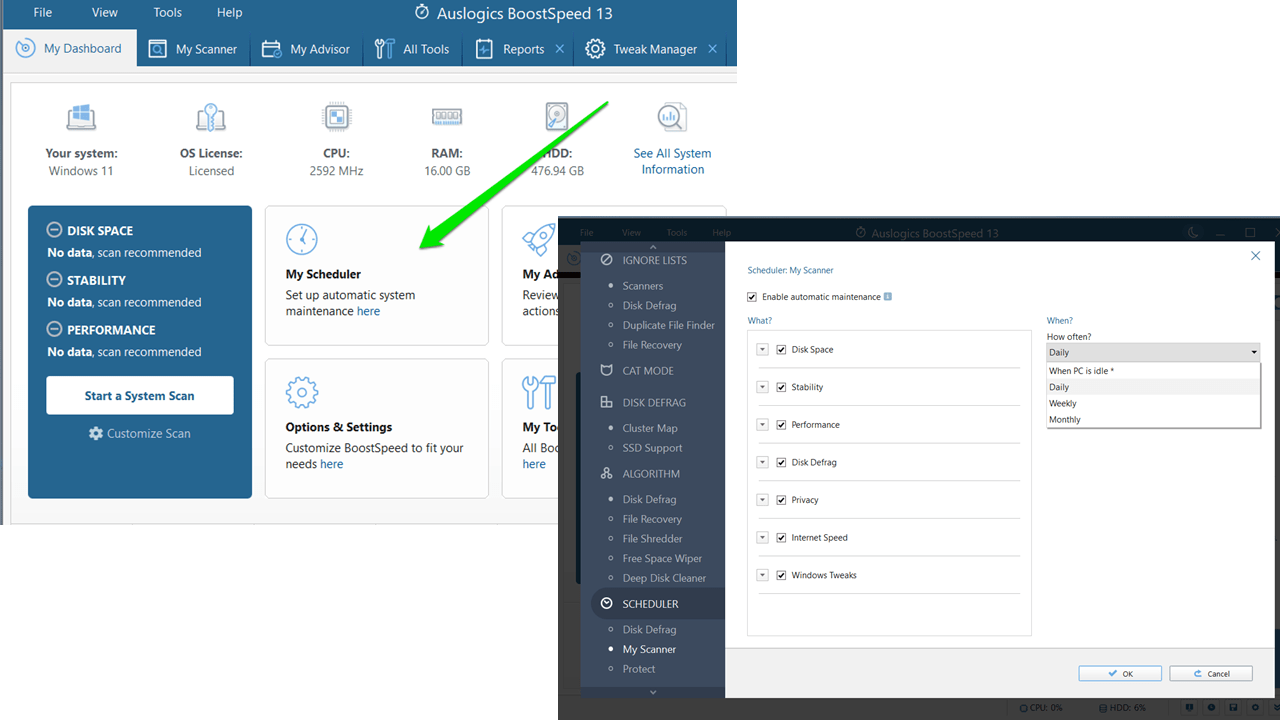The height and width of the screenshot is (720, 1280).
Task: Click the RAM memory stick icon
Action: 447,117
